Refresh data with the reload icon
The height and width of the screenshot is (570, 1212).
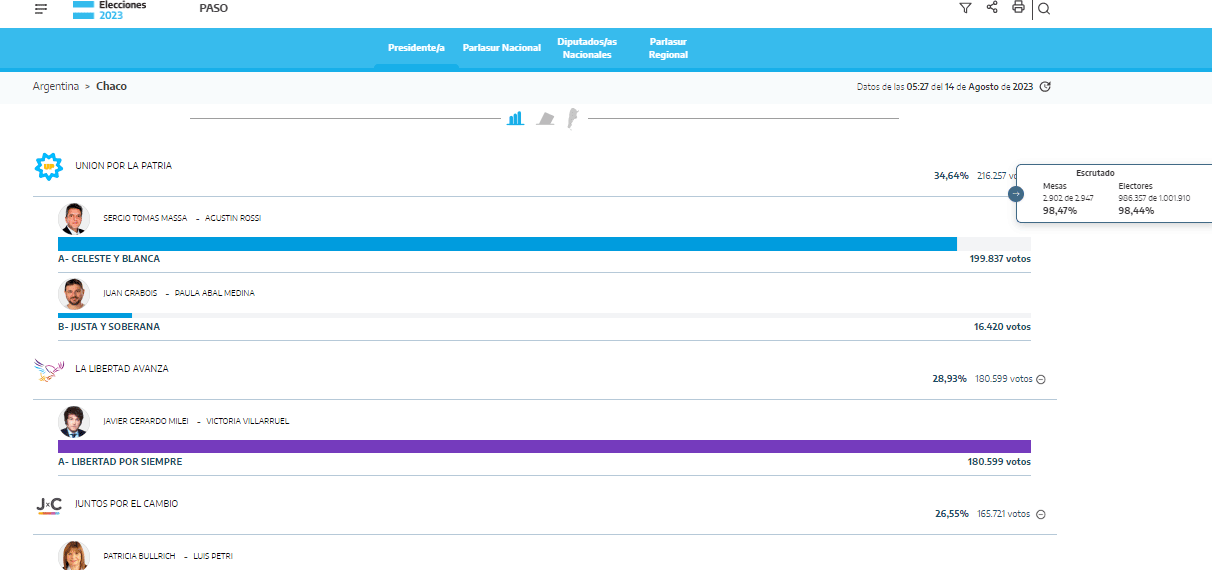click(1045, 87)
